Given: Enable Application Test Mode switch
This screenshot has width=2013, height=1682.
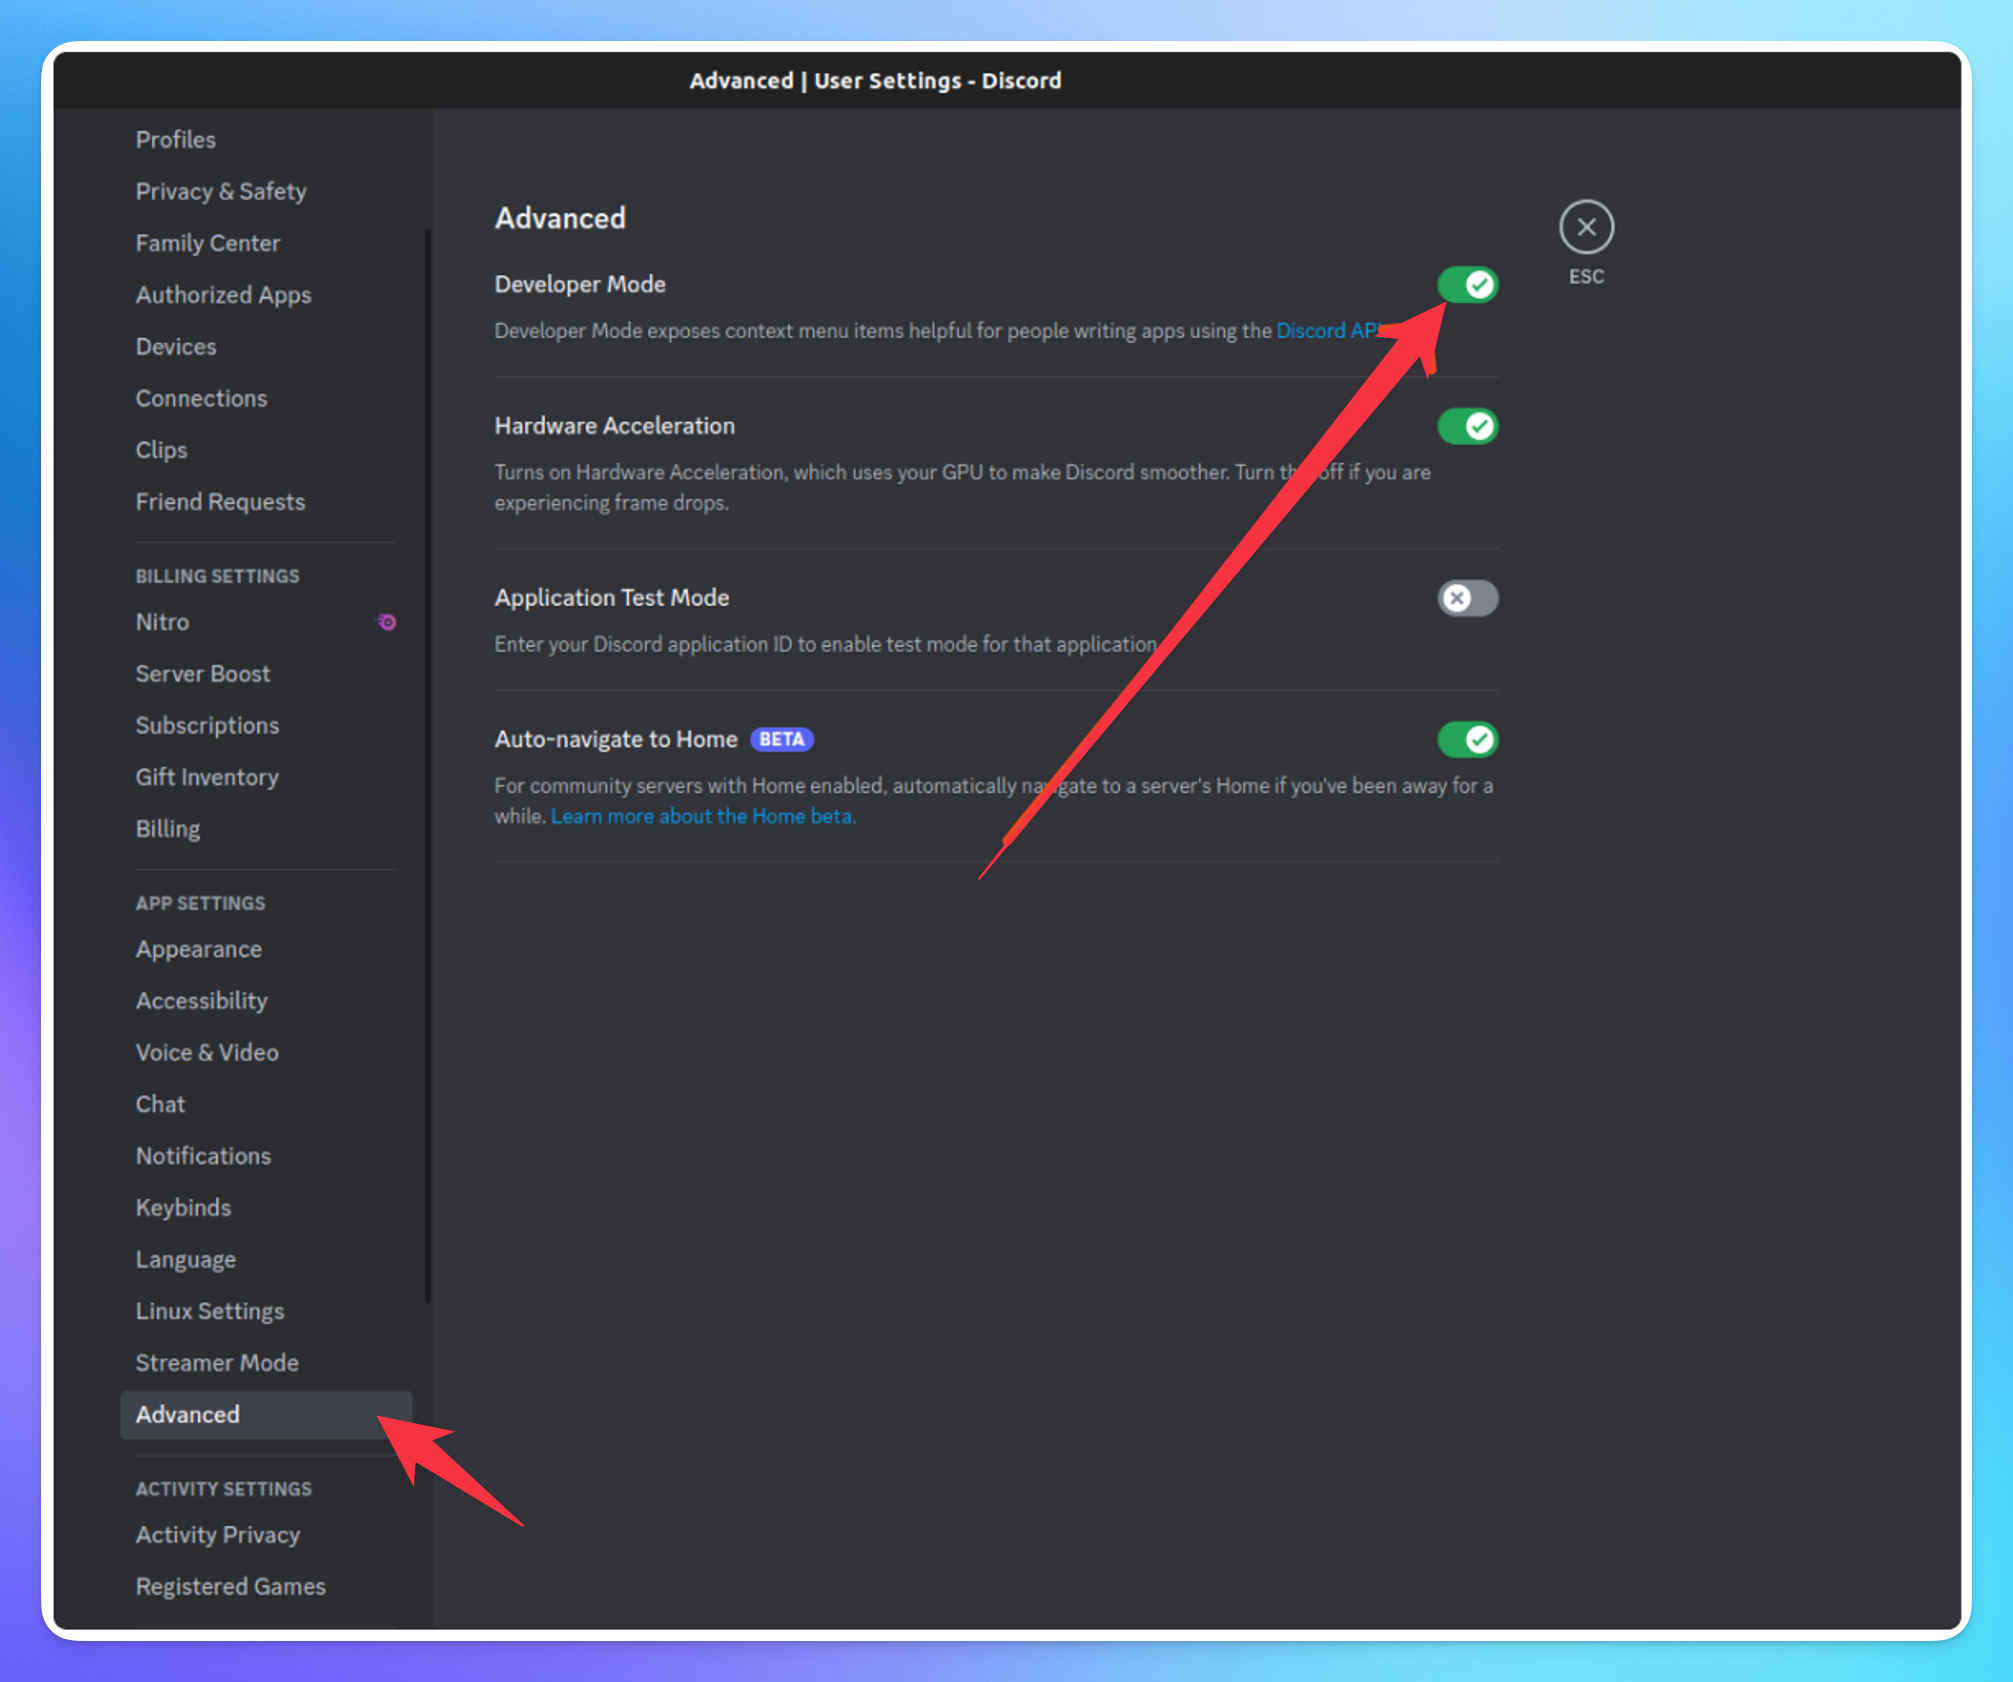Looking at the screenshot, I should pyautogui.click(x=1467, y=598).
